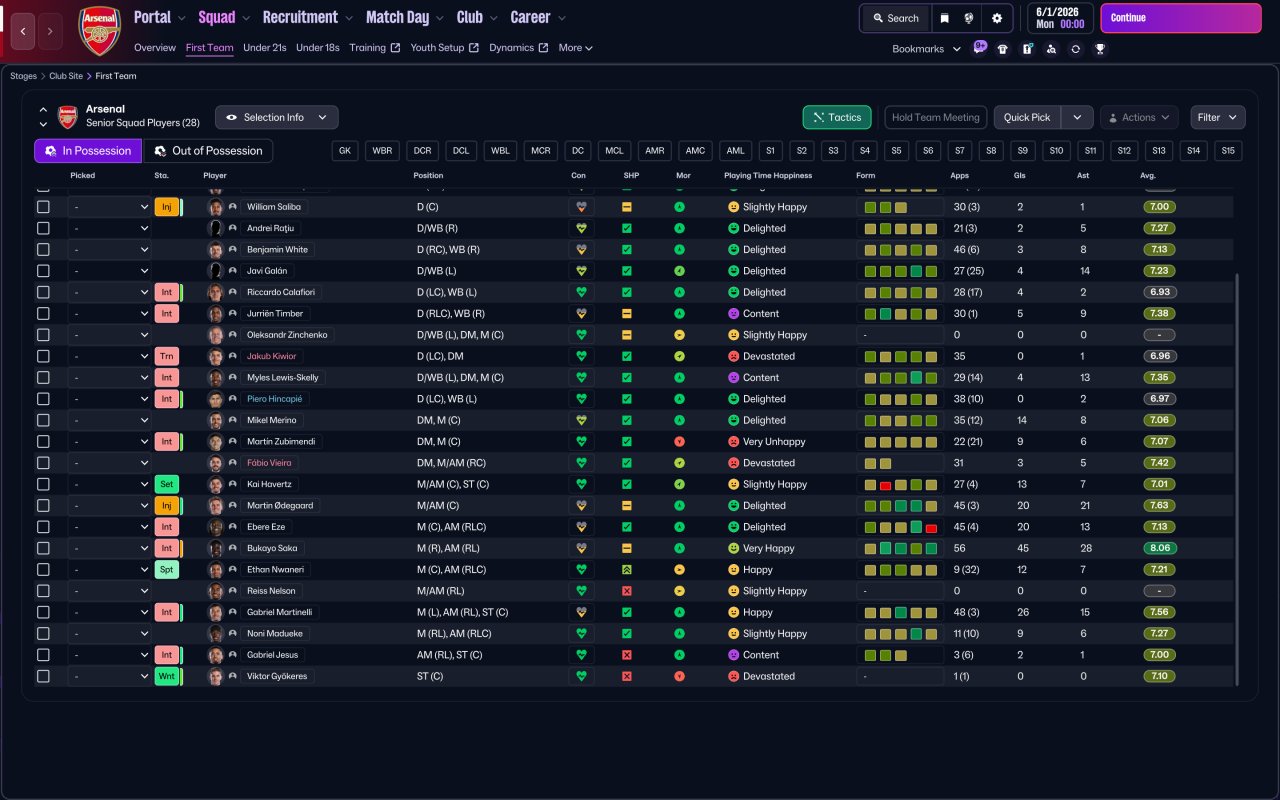
Task: Open Picked dropdown for Martin Ødegaard
Action: tap(109, 506)
